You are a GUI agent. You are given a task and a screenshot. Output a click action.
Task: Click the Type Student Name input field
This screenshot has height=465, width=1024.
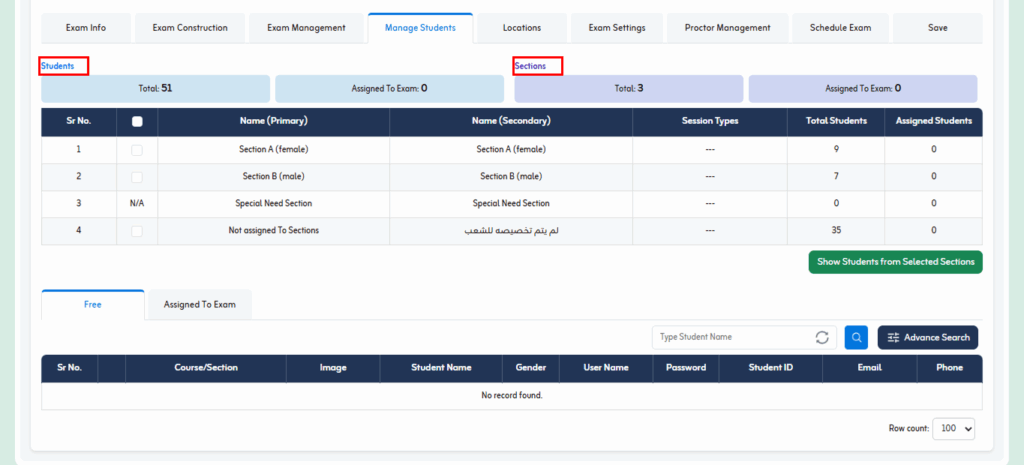(x=730, y=338)
